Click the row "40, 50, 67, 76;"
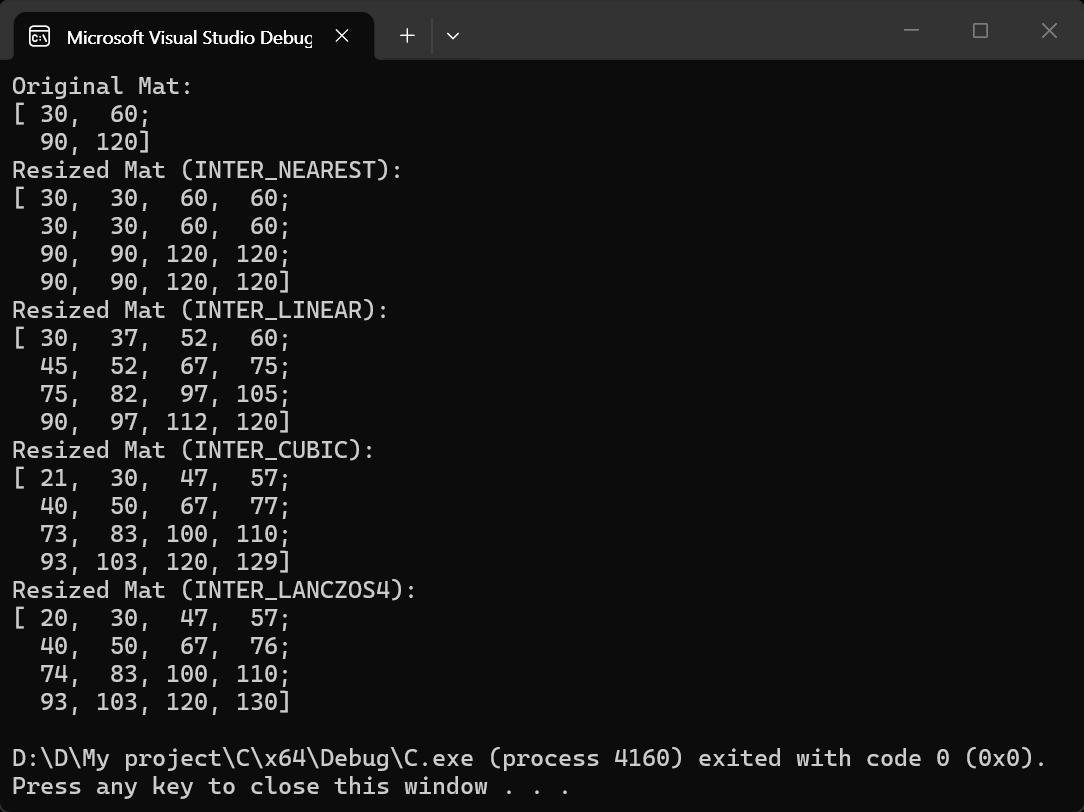 point(165,646)
